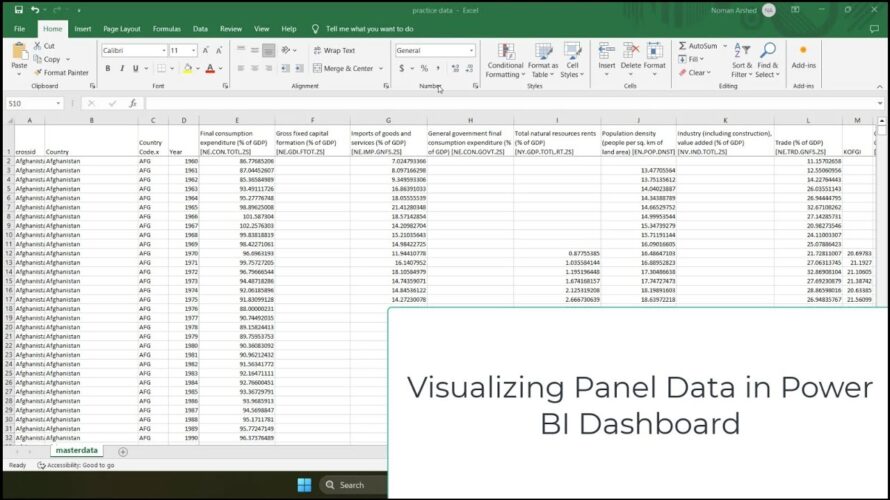Click the Windows Start button
Screen dimensions: 890x500
coord(304,485)
